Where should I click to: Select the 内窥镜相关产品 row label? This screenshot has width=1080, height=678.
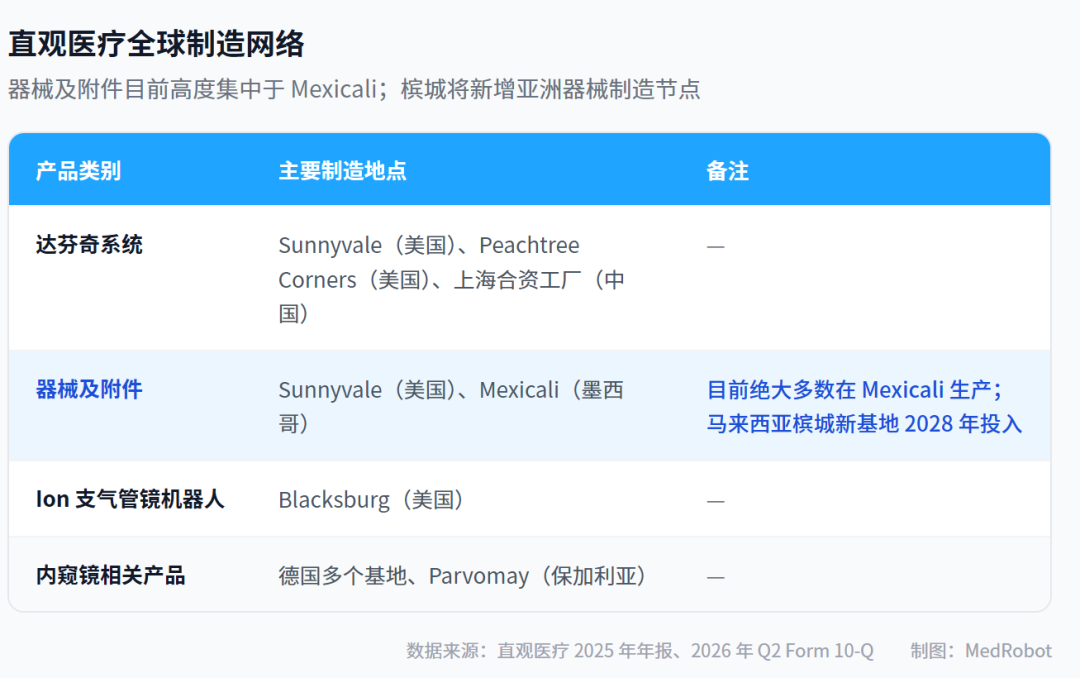[x=110, y=575]
